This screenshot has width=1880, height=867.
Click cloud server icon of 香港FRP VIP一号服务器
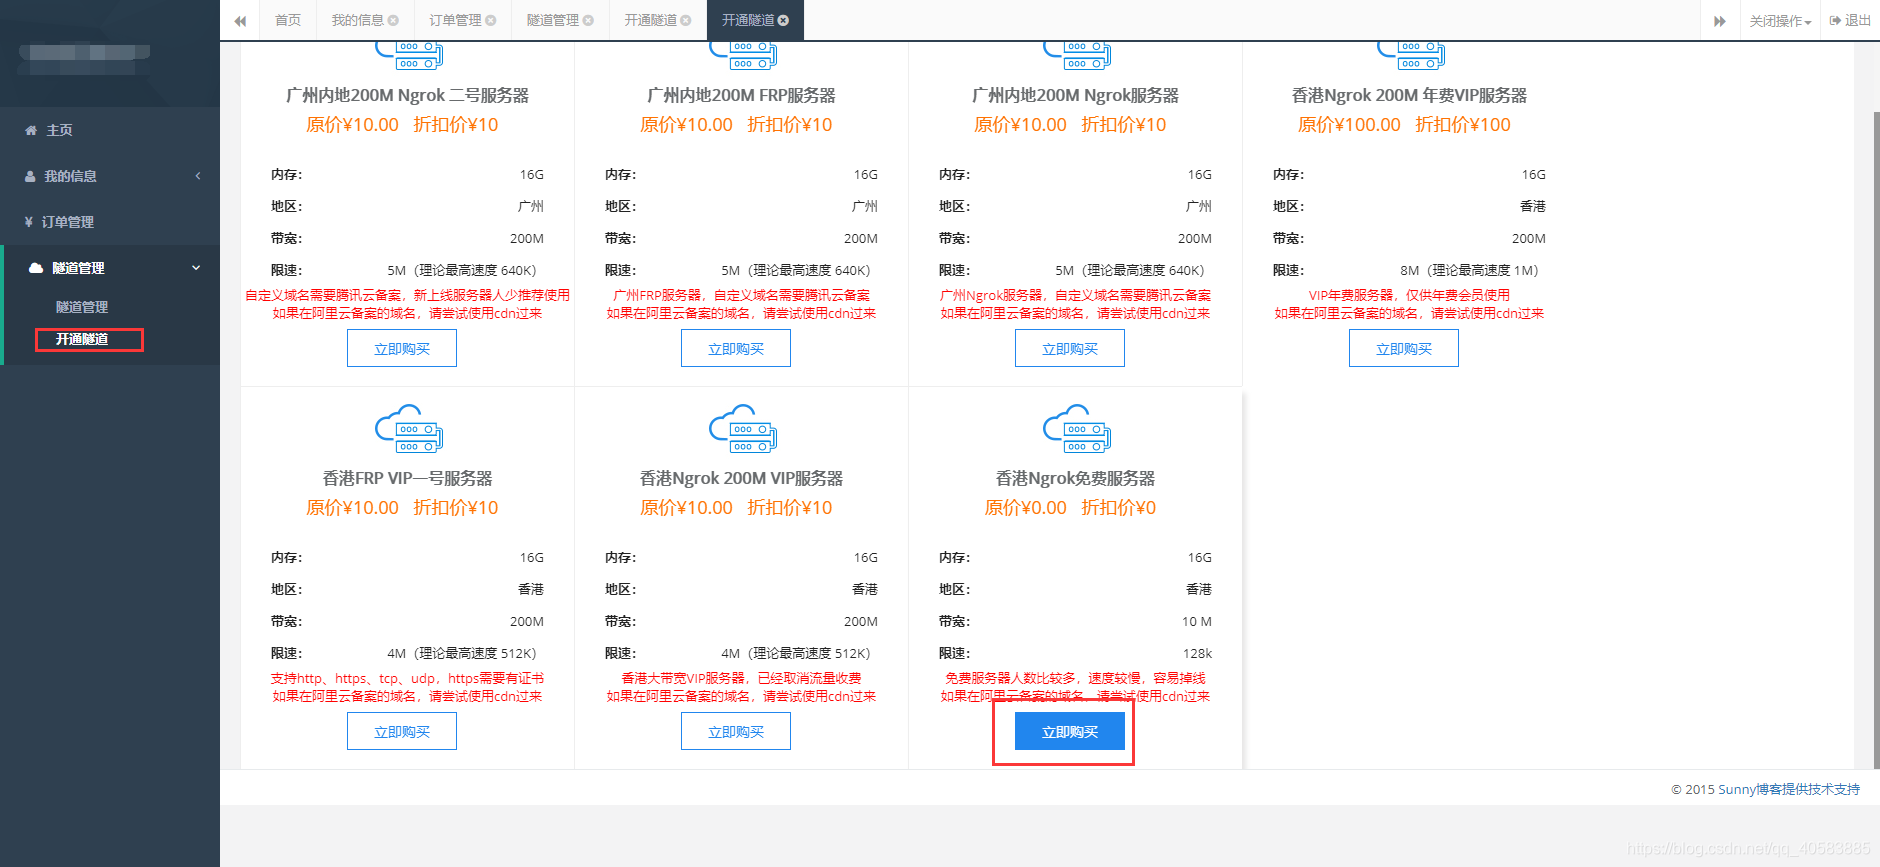coord(408,429)
